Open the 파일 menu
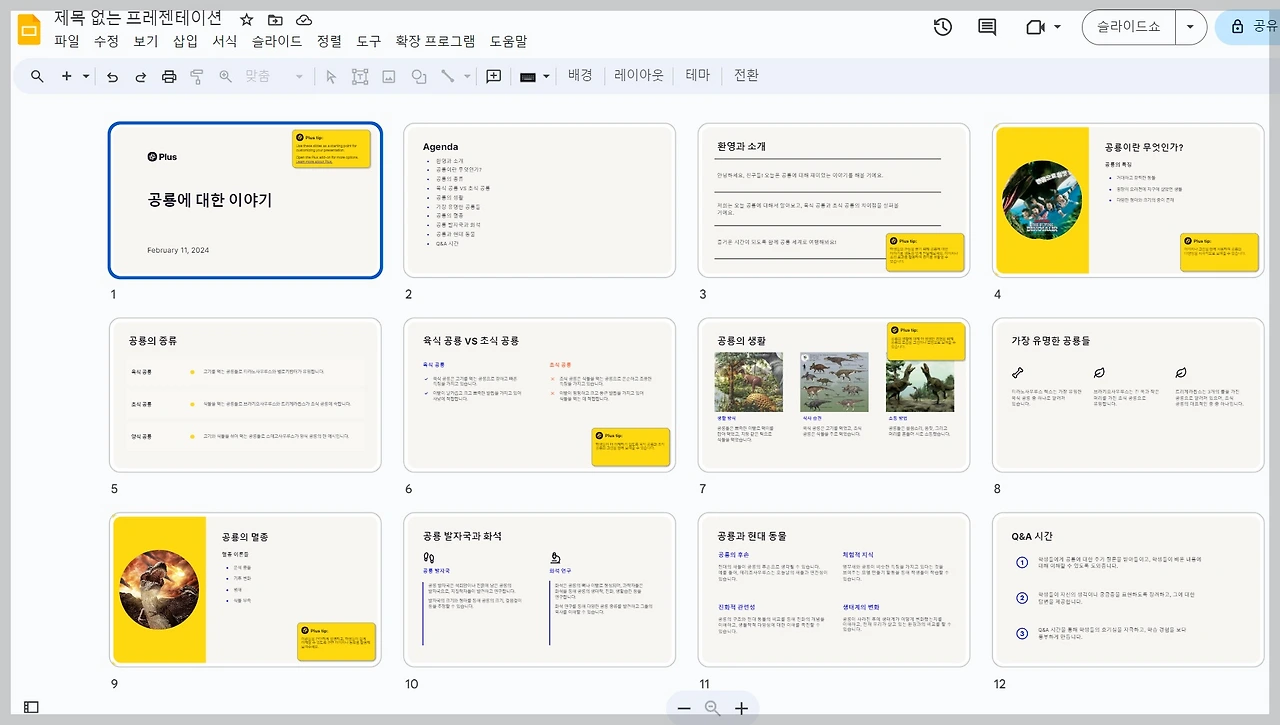This screenshot has height=725, width=1280. coord(66,41)
